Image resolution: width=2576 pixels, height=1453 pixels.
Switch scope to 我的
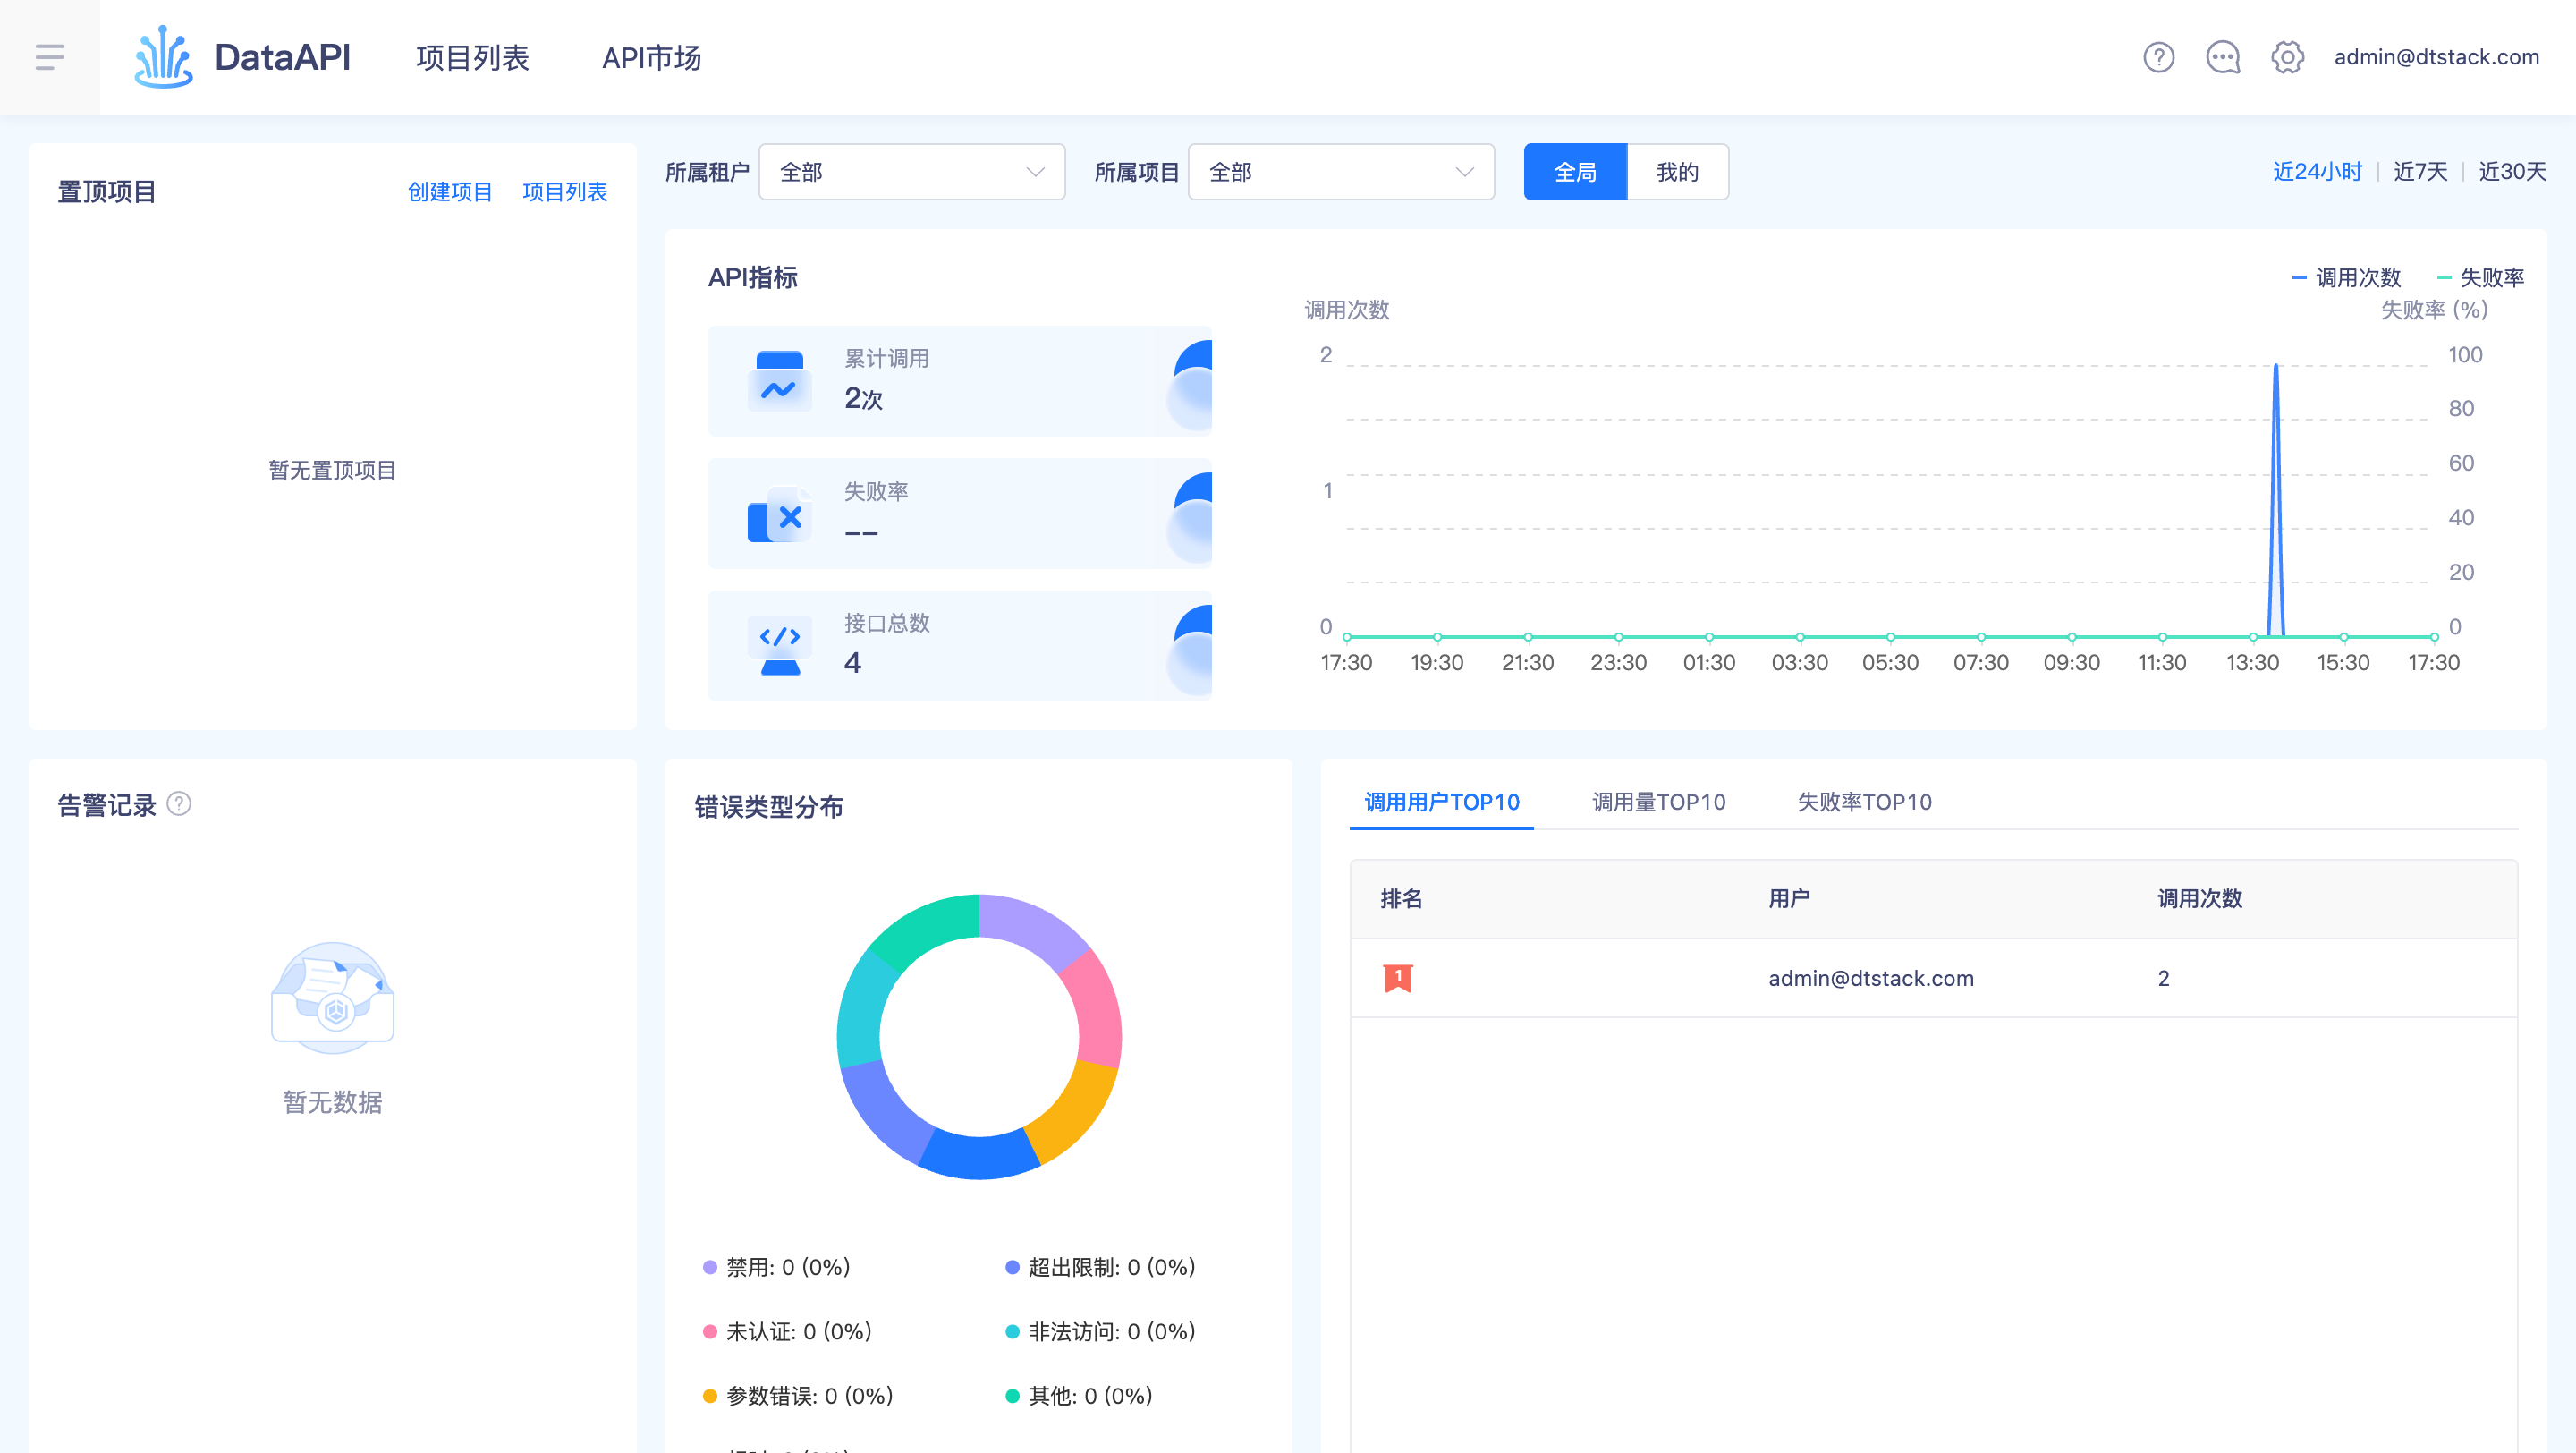point(1677,171)
